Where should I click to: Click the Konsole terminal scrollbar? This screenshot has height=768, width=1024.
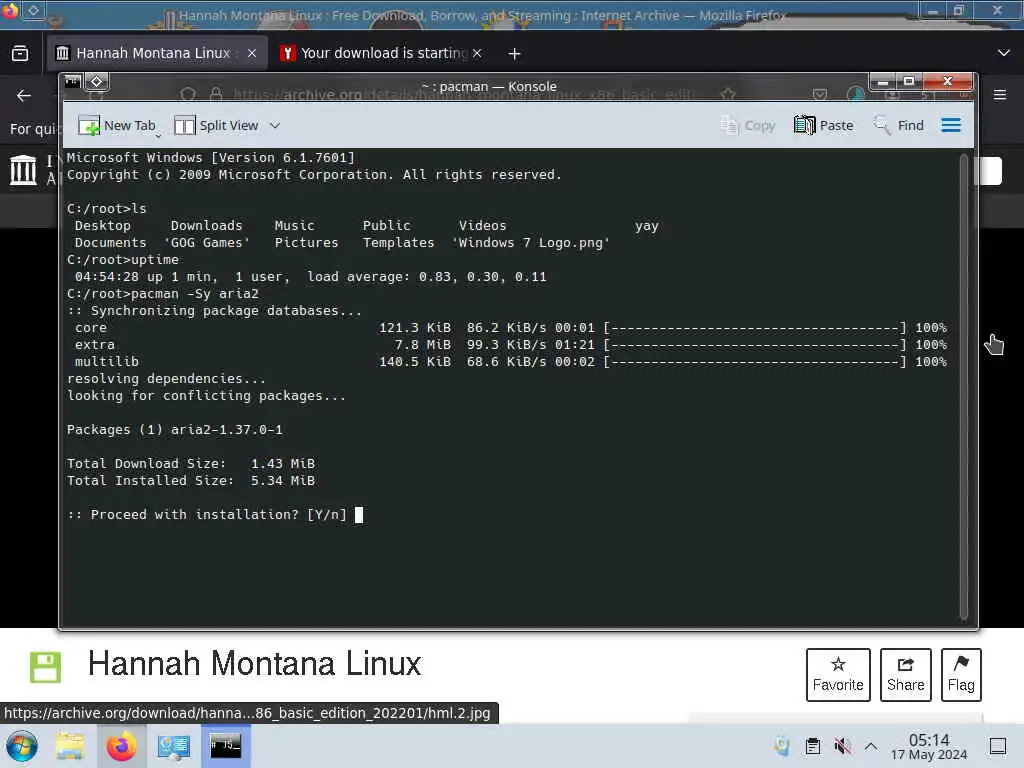964,387
